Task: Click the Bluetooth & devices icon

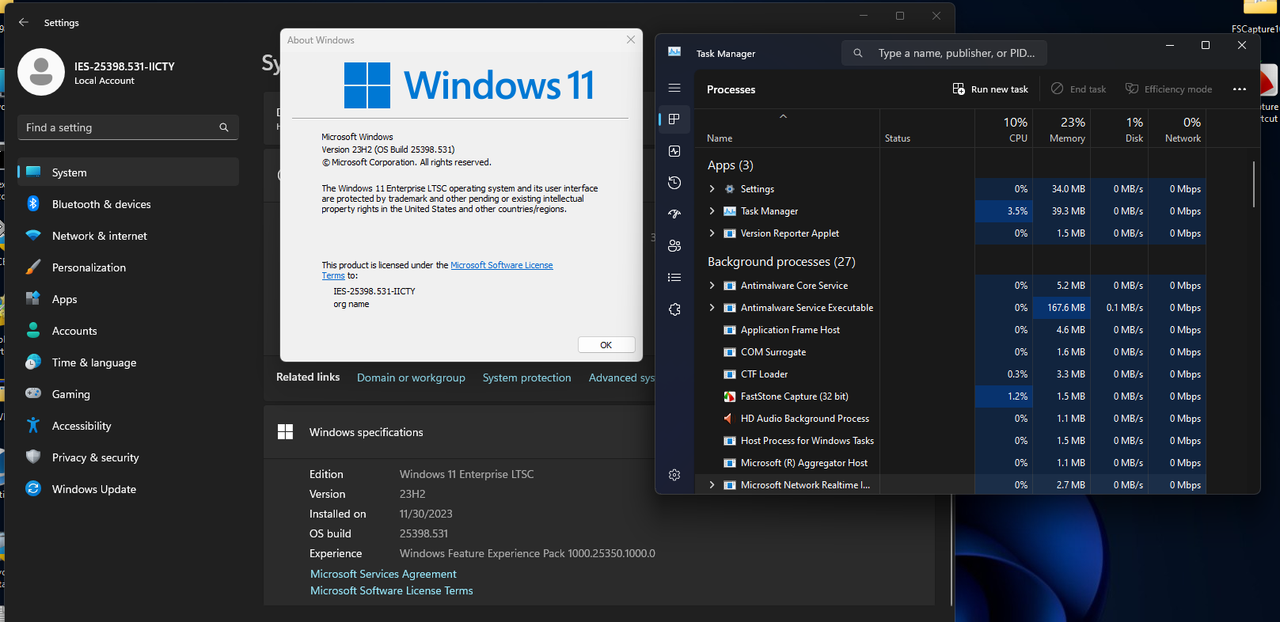Action: pos(33,204)
